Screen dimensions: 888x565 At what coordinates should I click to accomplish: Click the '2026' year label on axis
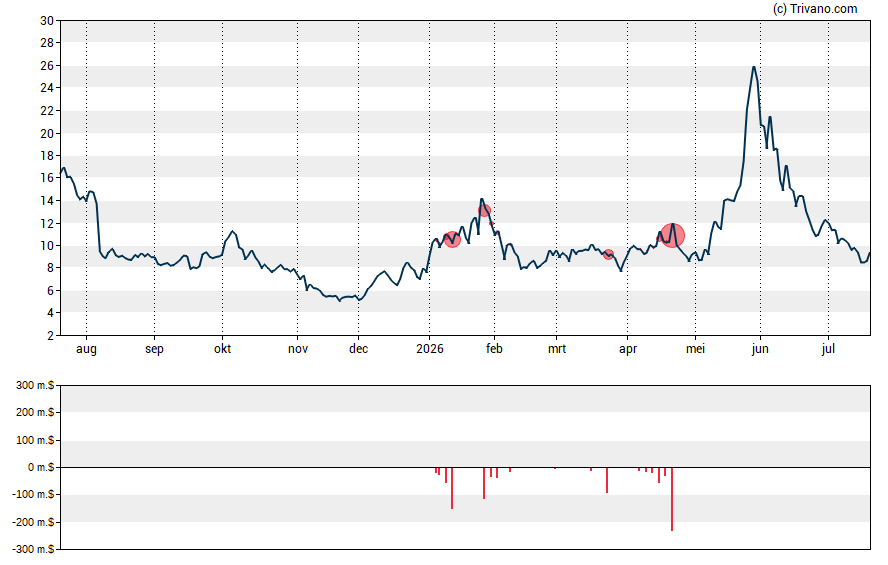pos(429,349)
